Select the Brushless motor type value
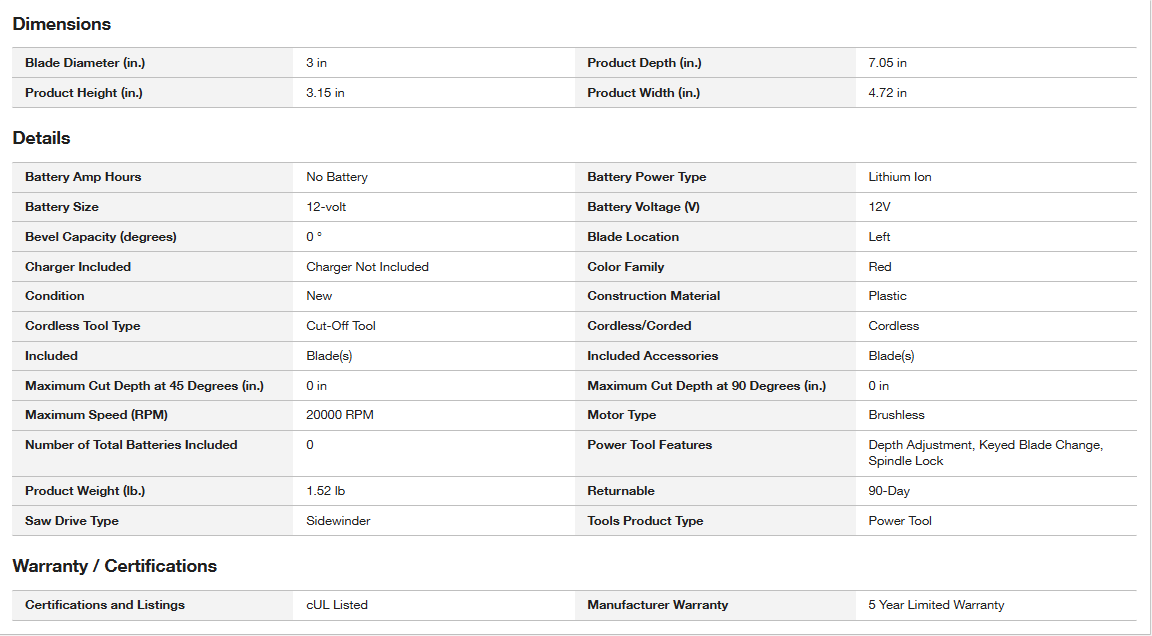 click(896, 416)
